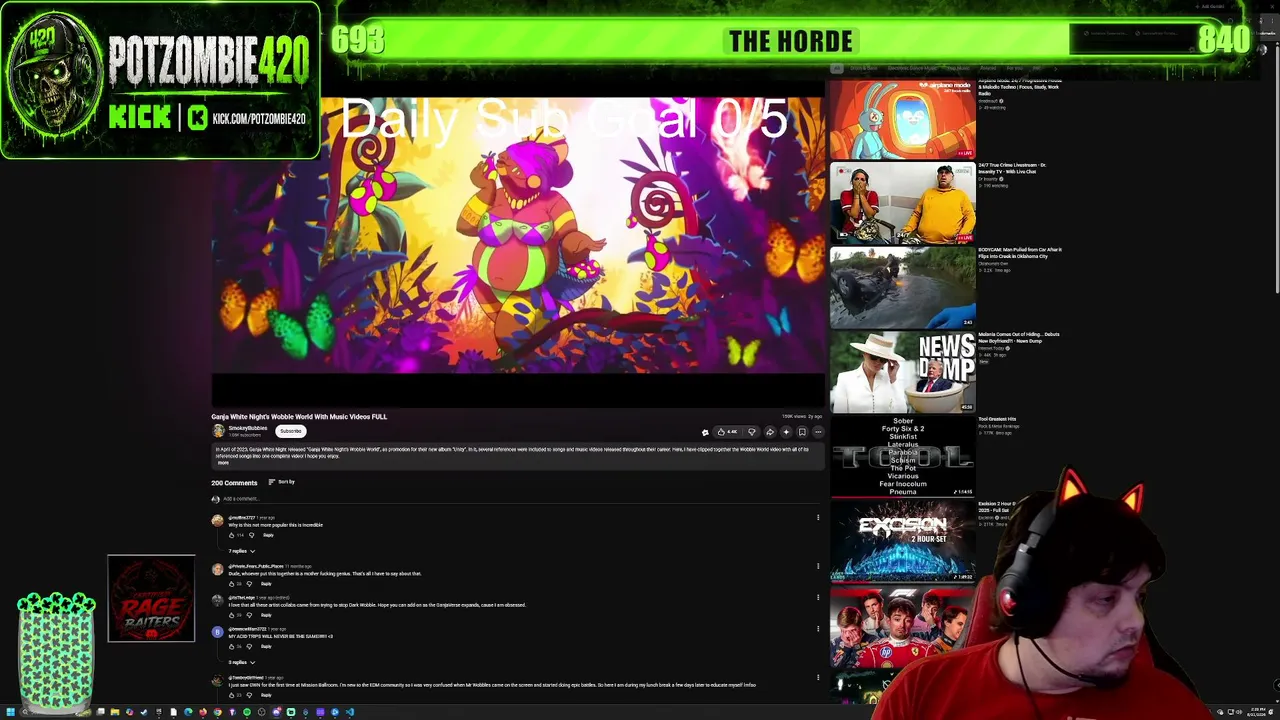
Task: Select the 'Electronic Dance Music' filter chip
Action: click(912, 68)
